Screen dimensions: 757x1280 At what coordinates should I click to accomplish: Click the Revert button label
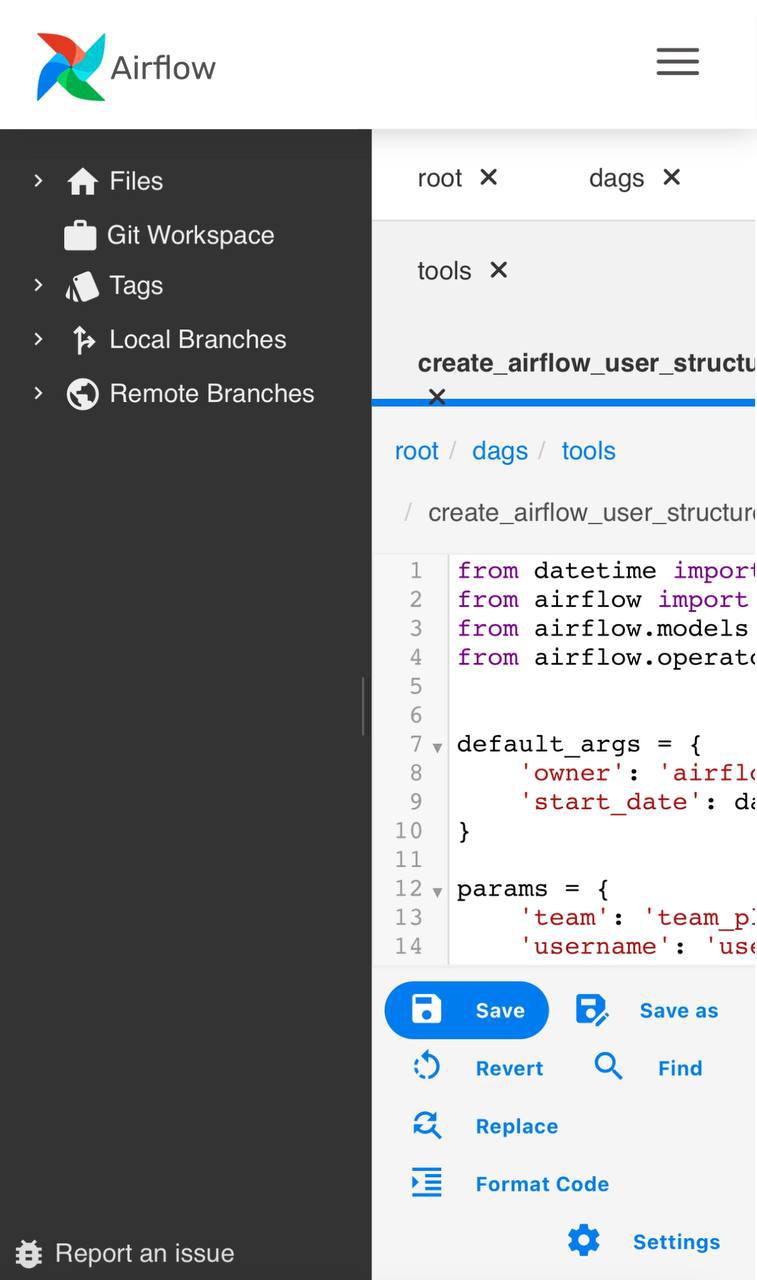click(509, 1068)
